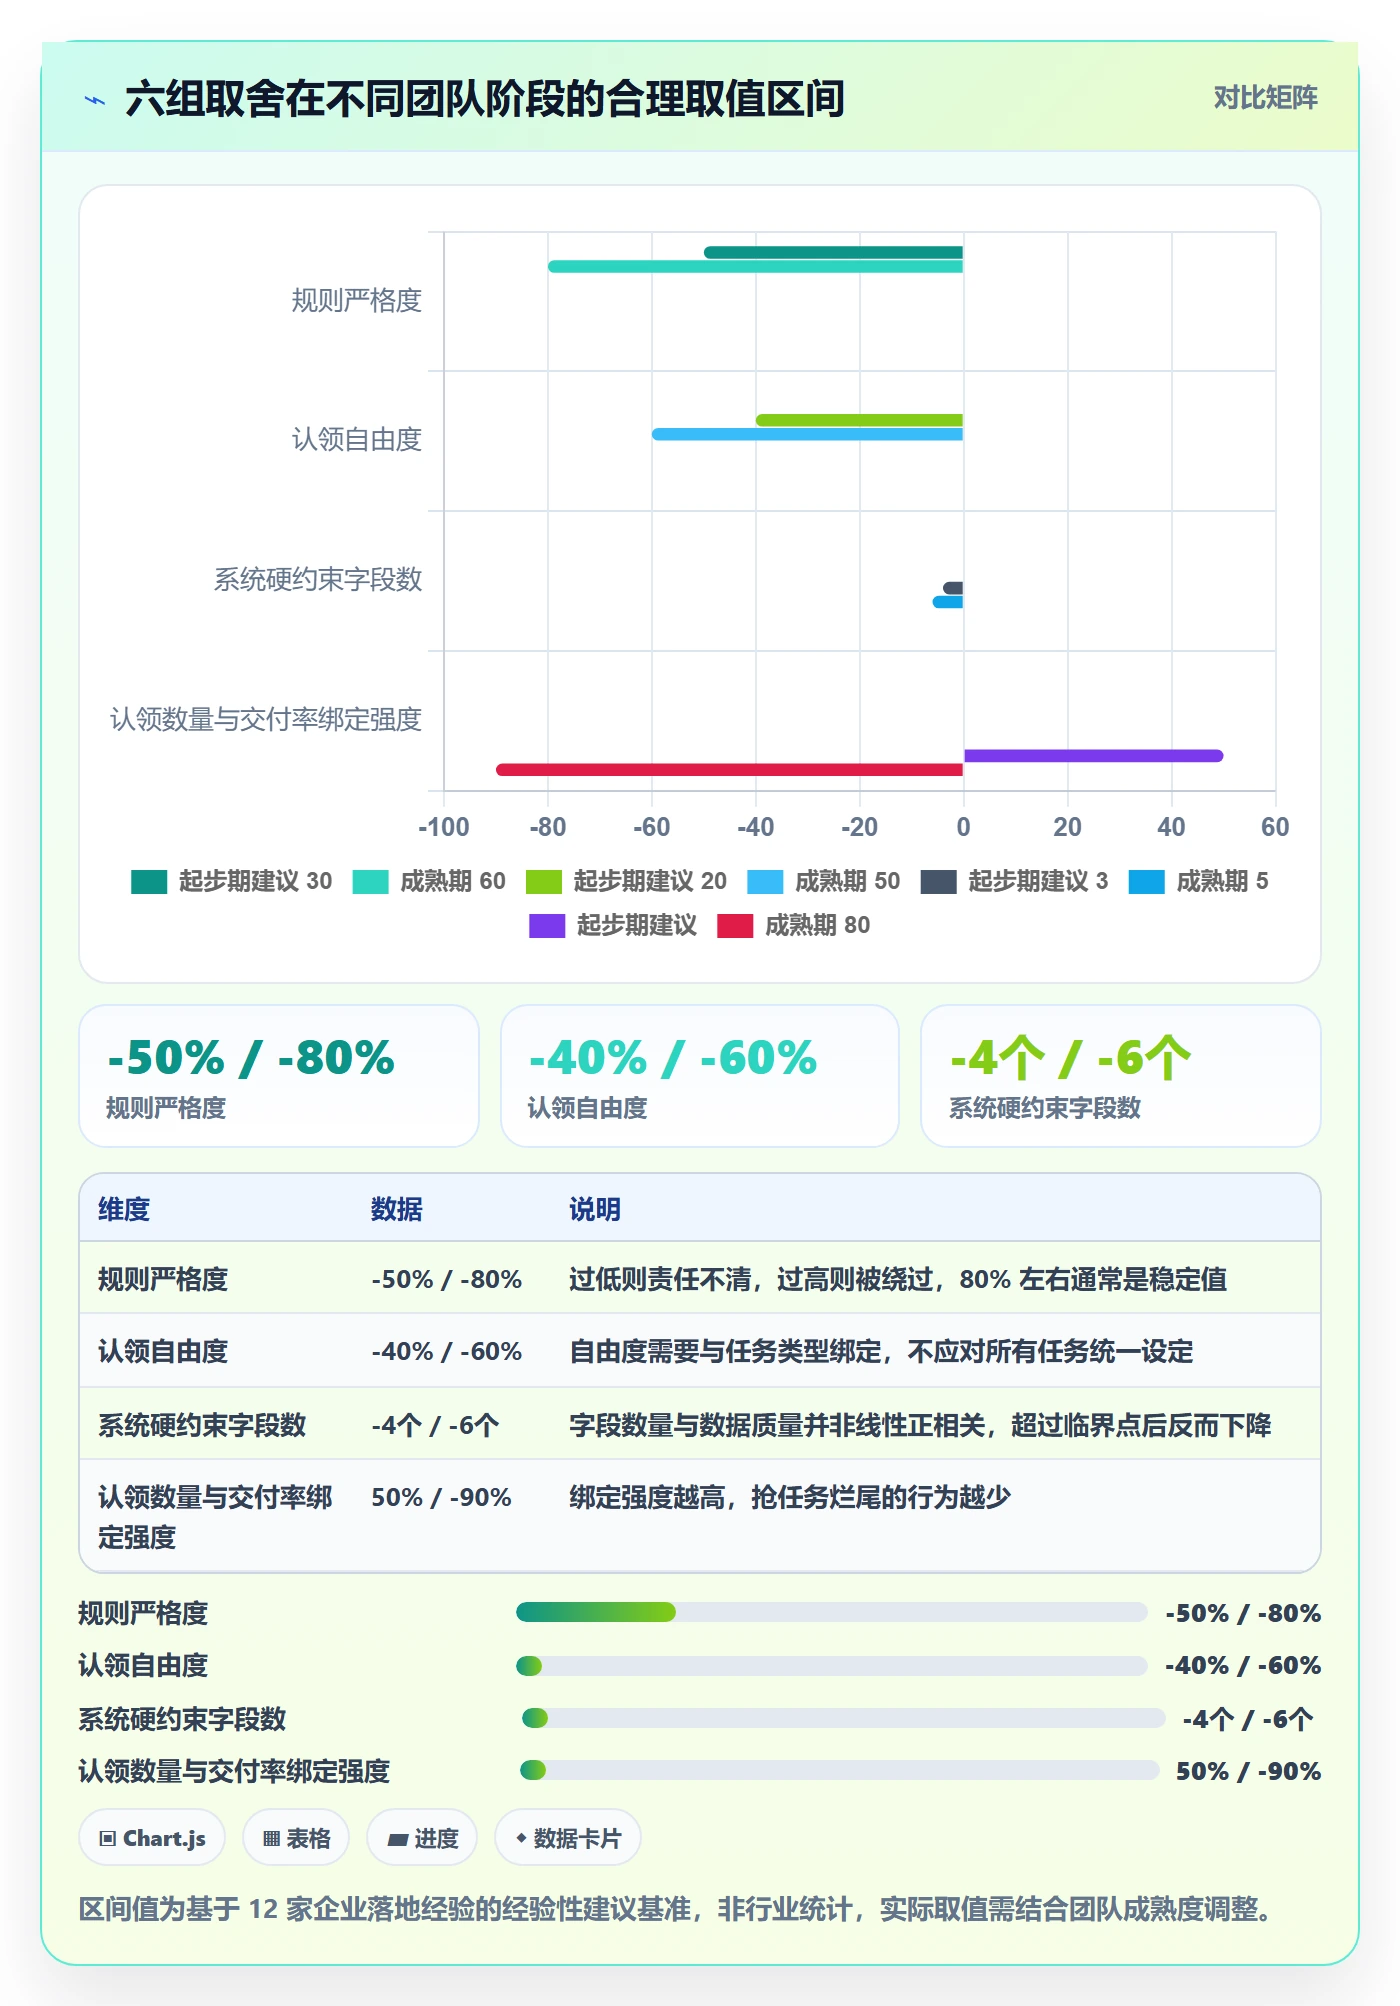Viewport: 1400px width, 2006px height.
Task: Click the lime green chart bar reaching -40
Action: 859,420
